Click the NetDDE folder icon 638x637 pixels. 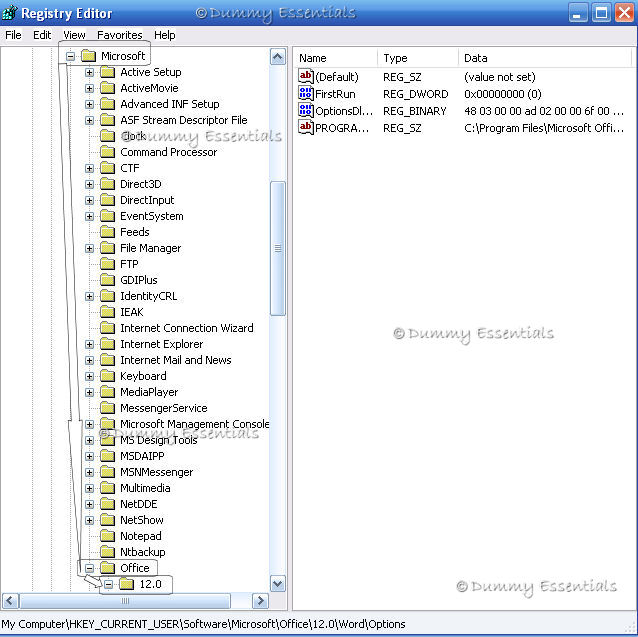(x=107, y=504)
